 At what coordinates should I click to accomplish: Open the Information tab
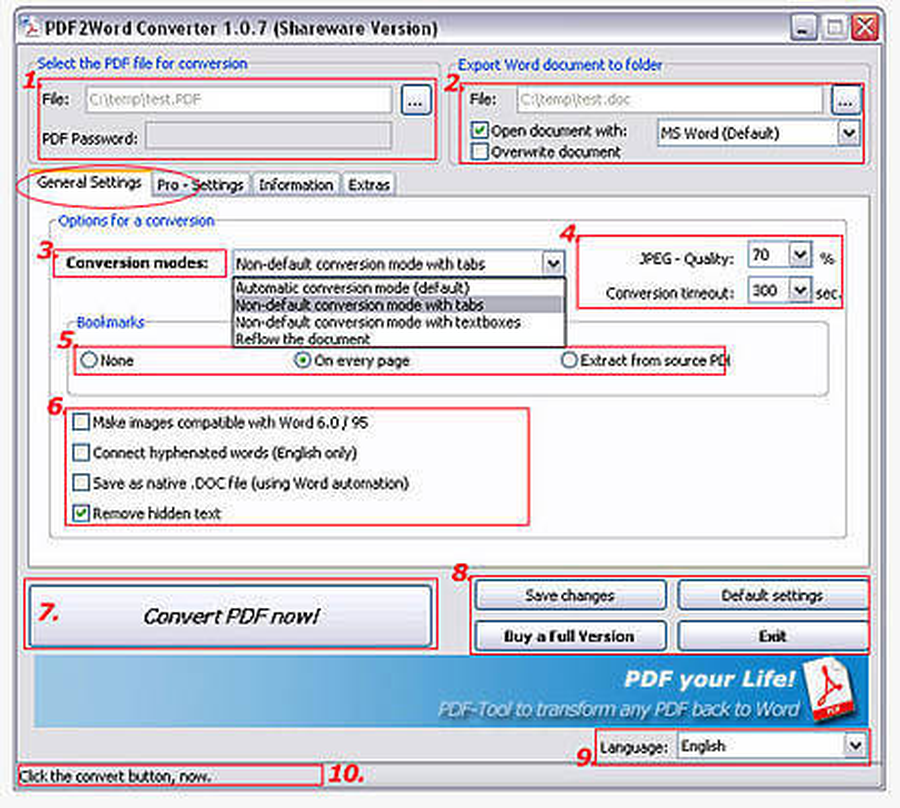(x=296, y=185)
